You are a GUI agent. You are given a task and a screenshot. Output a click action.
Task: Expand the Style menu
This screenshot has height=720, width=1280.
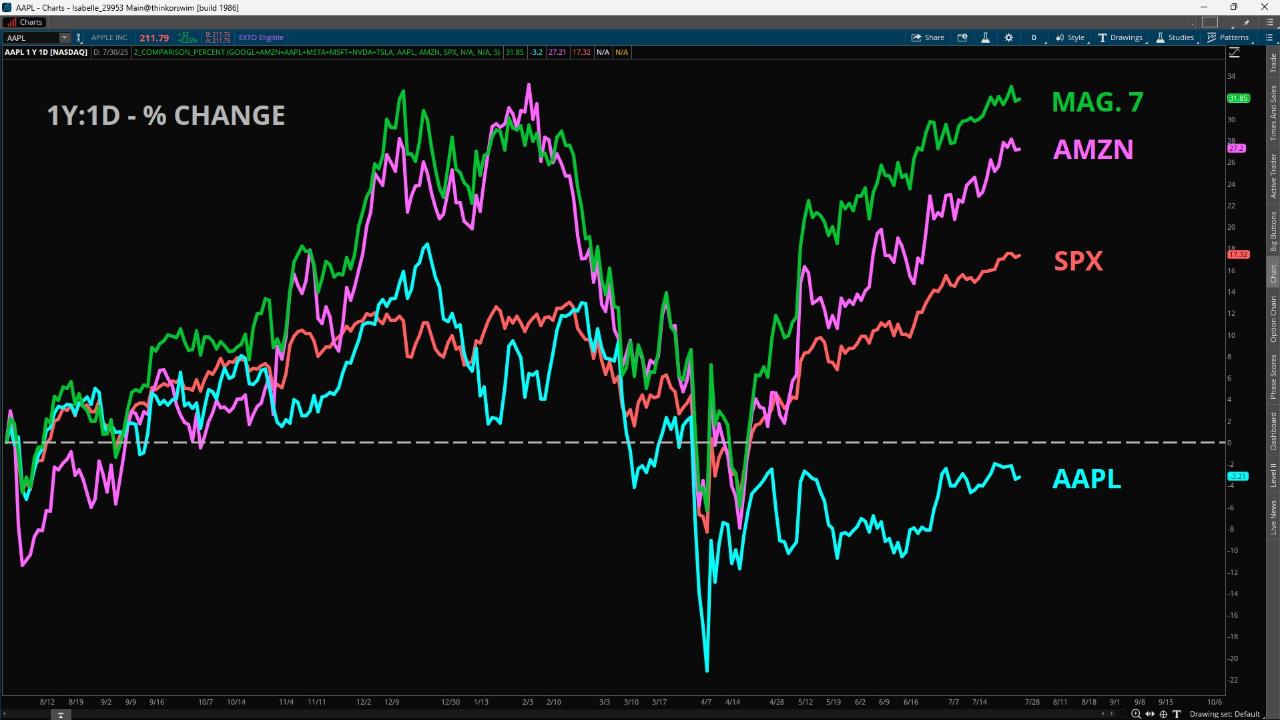click(1069, 38)
